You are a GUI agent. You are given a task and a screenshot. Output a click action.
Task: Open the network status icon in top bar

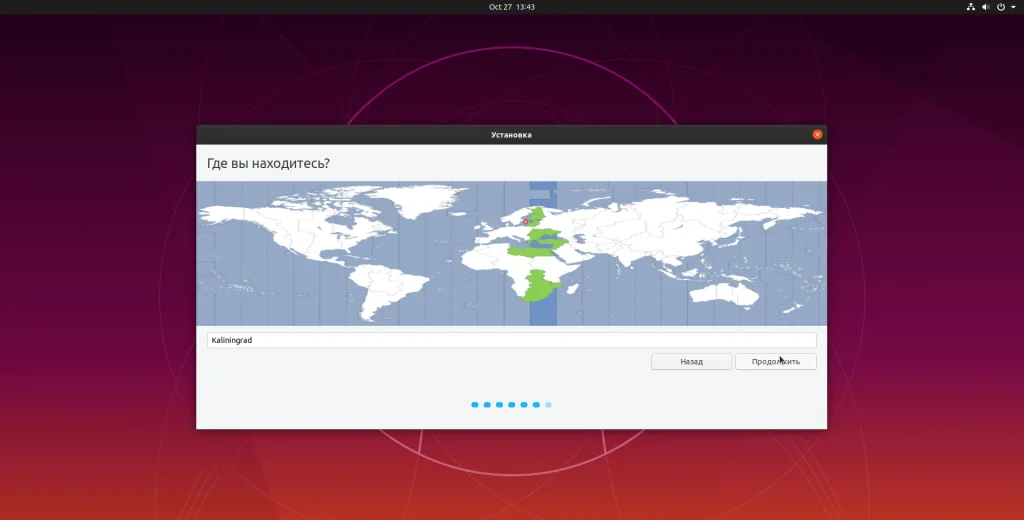coord(970,7)
